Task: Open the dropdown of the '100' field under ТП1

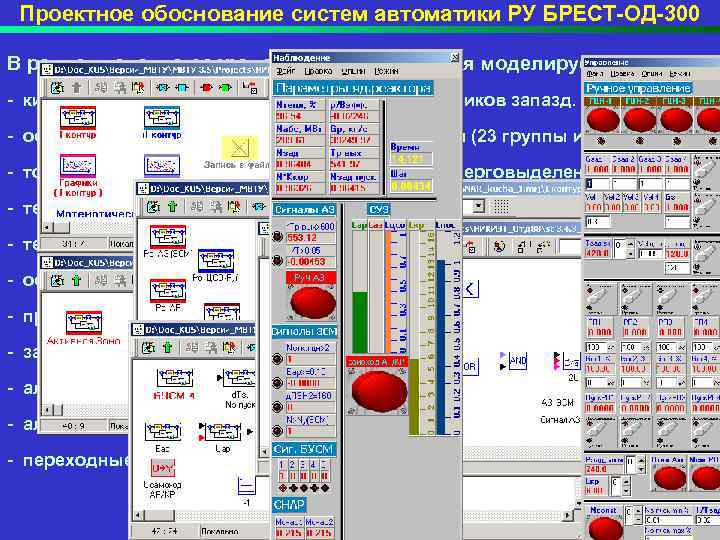Action: 609,348
